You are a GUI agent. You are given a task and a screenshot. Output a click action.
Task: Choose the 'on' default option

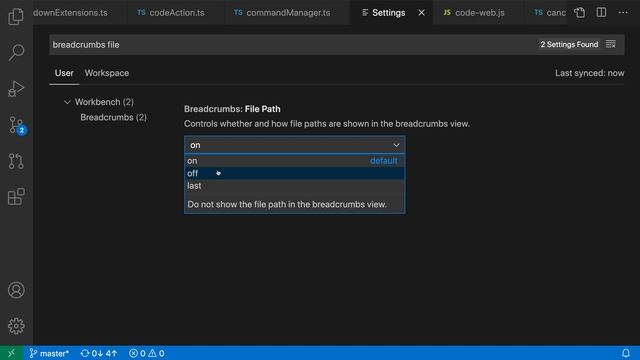295,161
